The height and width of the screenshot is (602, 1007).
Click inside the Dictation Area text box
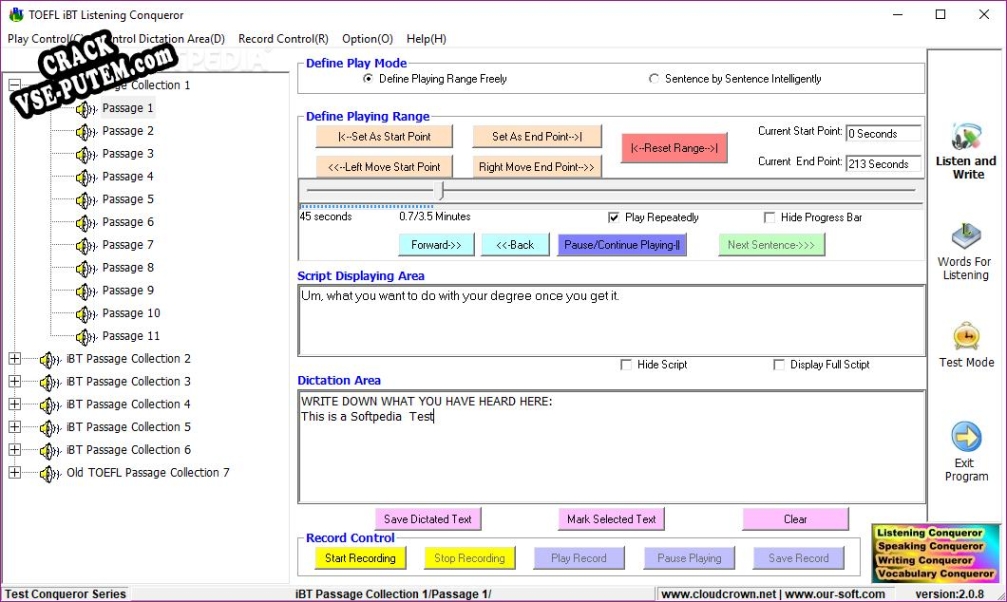coord(611,460)
